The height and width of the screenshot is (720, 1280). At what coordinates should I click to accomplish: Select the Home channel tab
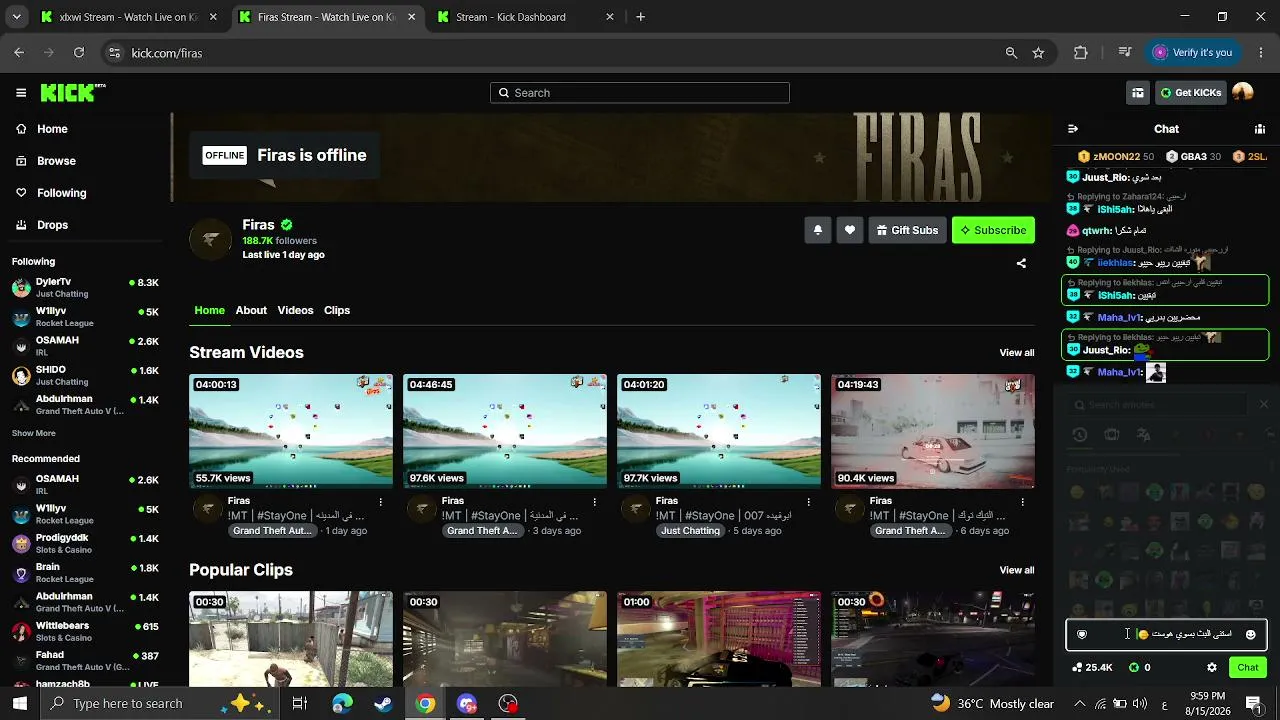point(209,310)
